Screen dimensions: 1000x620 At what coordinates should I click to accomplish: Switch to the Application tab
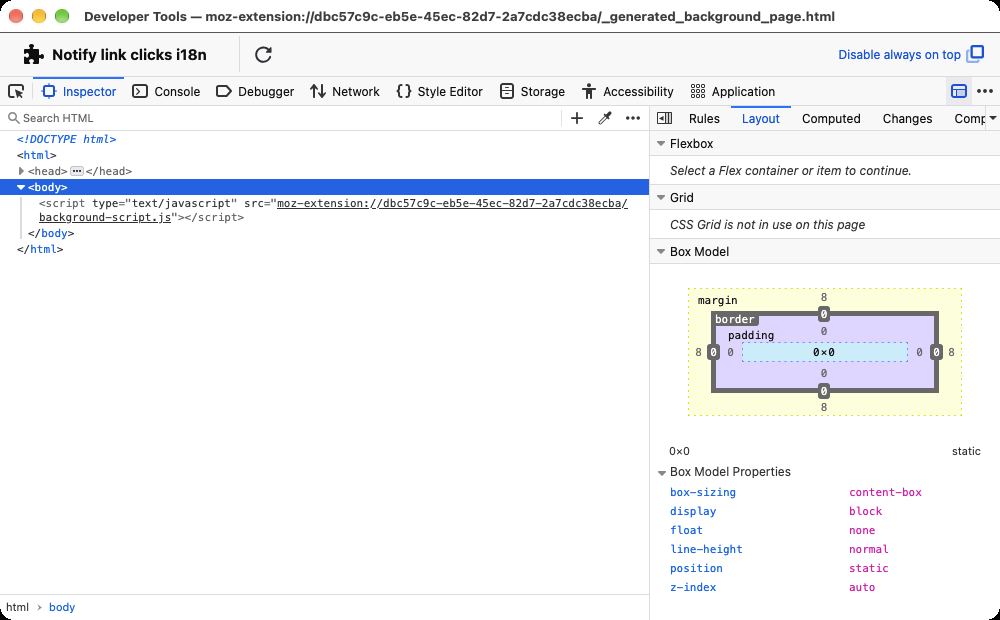[x=733, y=91]
